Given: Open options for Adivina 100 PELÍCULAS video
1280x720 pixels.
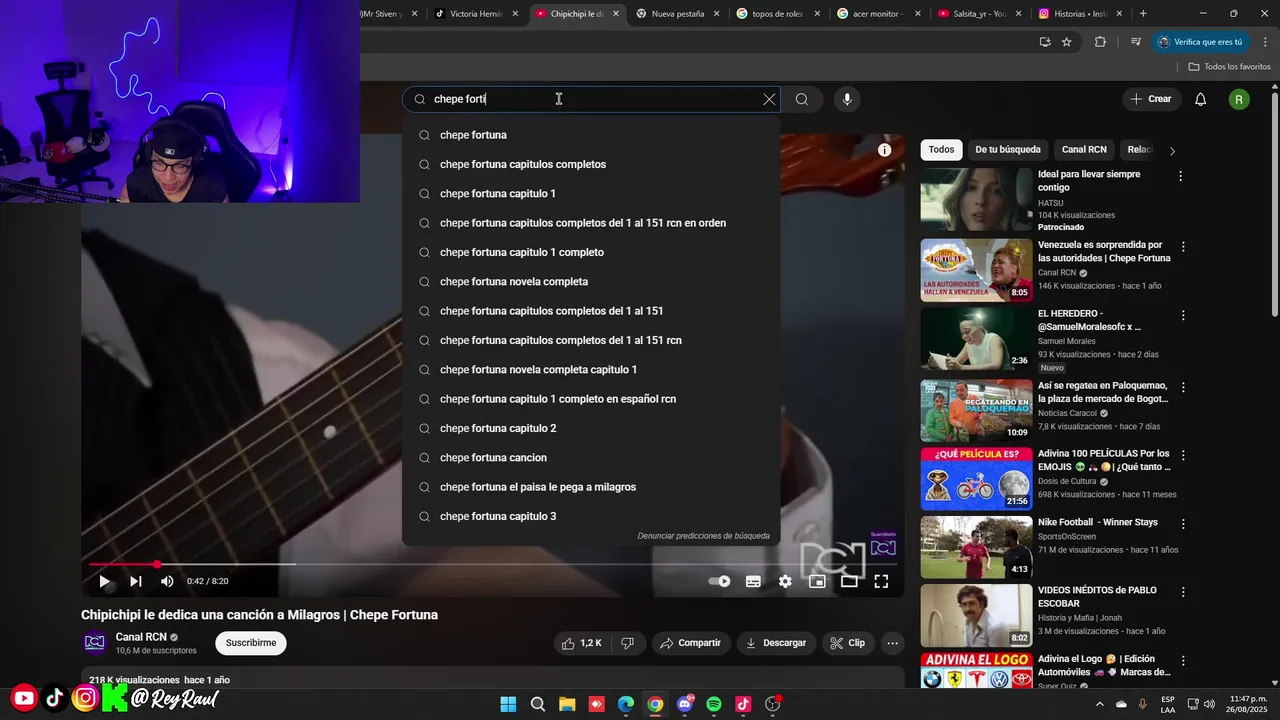Looking at the screenshot, I should [x=1183, y=455].
